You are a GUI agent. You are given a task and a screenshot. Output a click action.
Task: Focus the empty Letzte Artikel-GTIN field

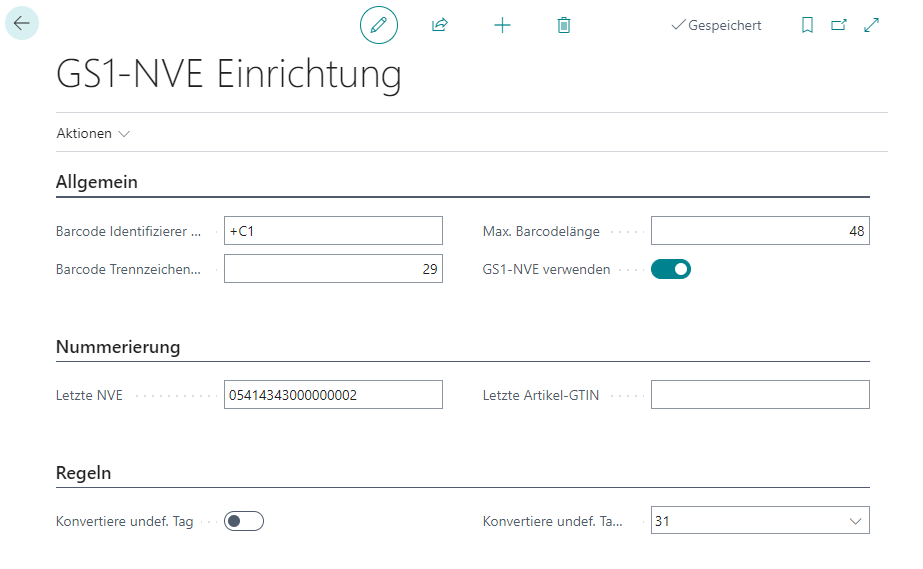tap(760, 395)
